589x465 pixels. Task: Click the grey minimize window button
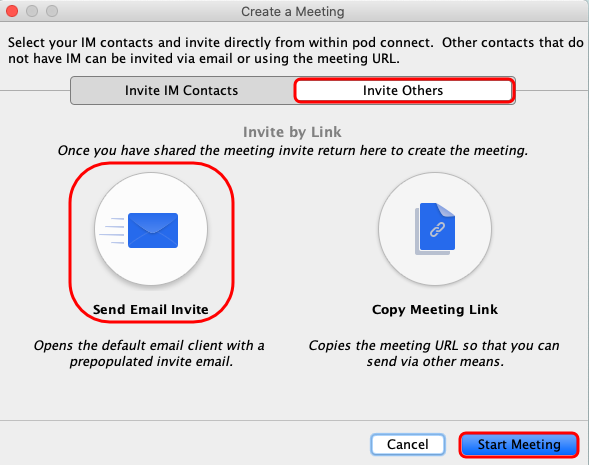[x=32, y=11]
